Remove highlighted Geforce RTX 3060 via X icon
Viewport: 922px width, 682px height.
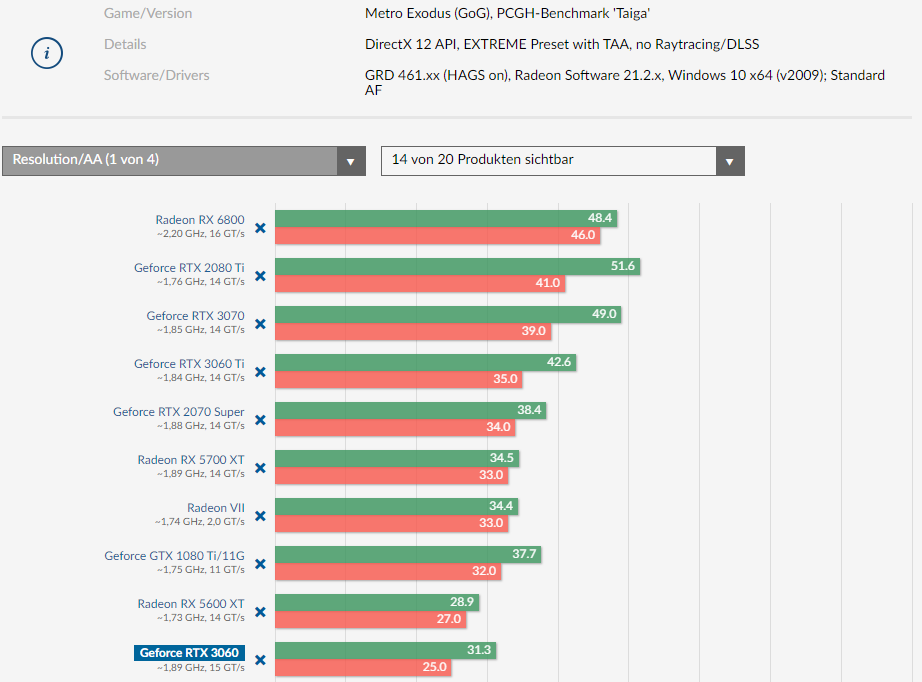pos(260,660)
